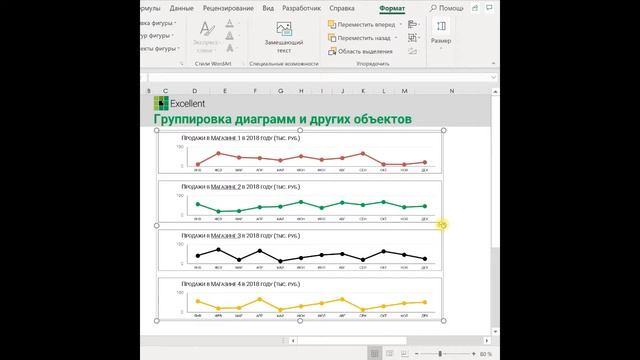
Task: Click the Магазин 2 green chart
Action: pyautogui.click(x=300, y=201)
